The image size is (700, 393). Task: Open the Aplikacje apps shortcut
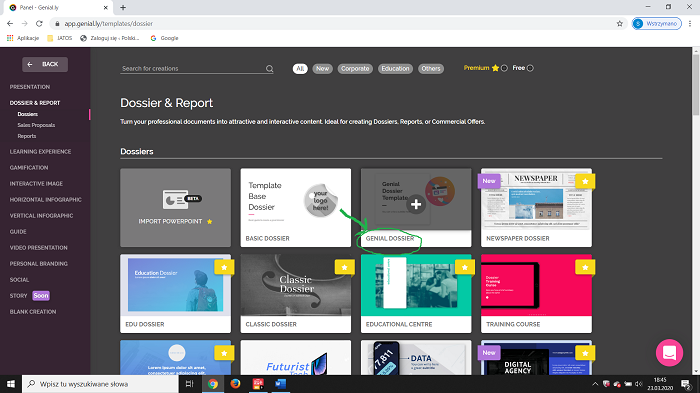coord(23,38)
